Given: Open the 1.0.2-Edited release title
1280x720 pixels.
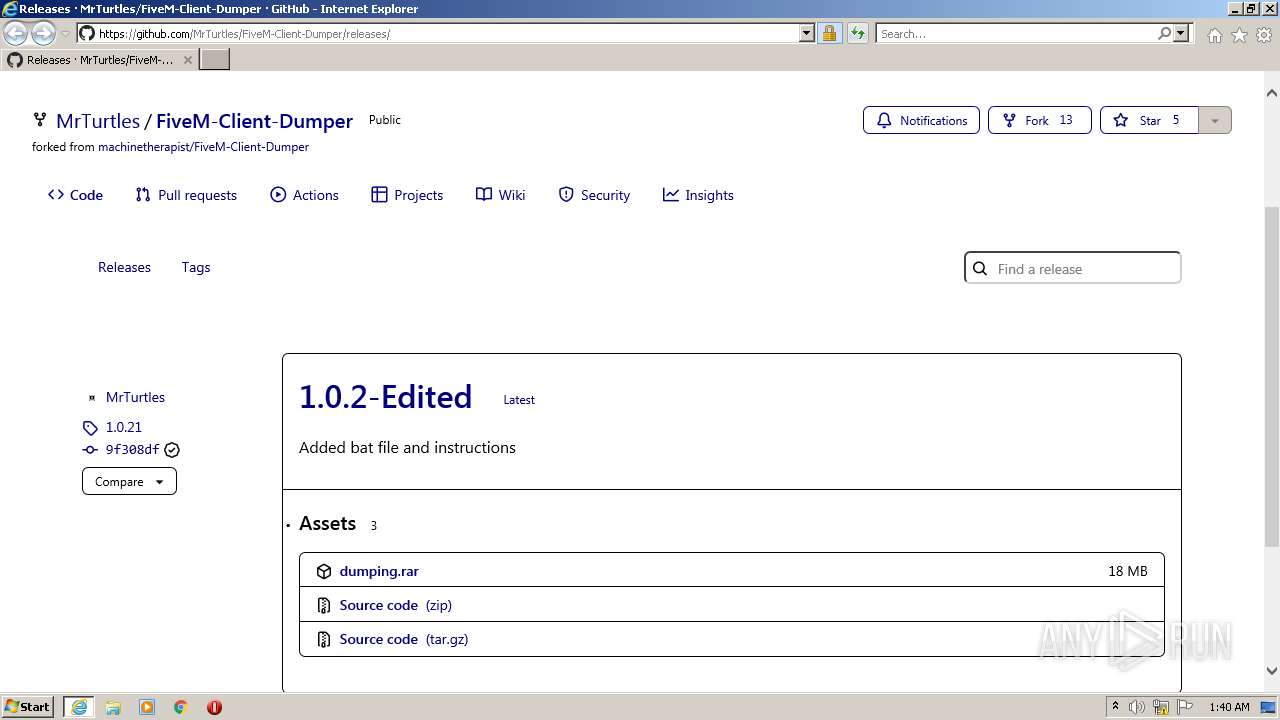Looking at the screenshot, I should tap(385, 397).
